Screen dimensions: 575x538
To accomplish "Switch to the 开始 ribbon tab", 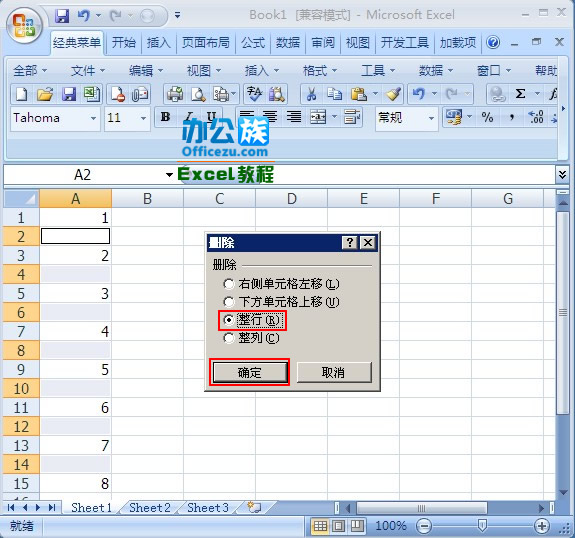I will pos(124,43).
